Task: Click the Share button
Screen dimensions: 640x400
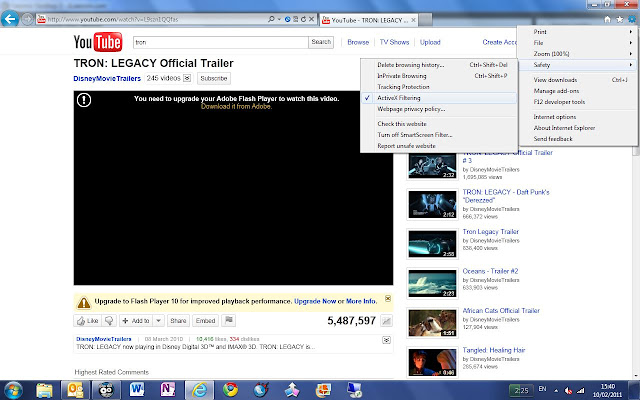Action: pos(178,320)
